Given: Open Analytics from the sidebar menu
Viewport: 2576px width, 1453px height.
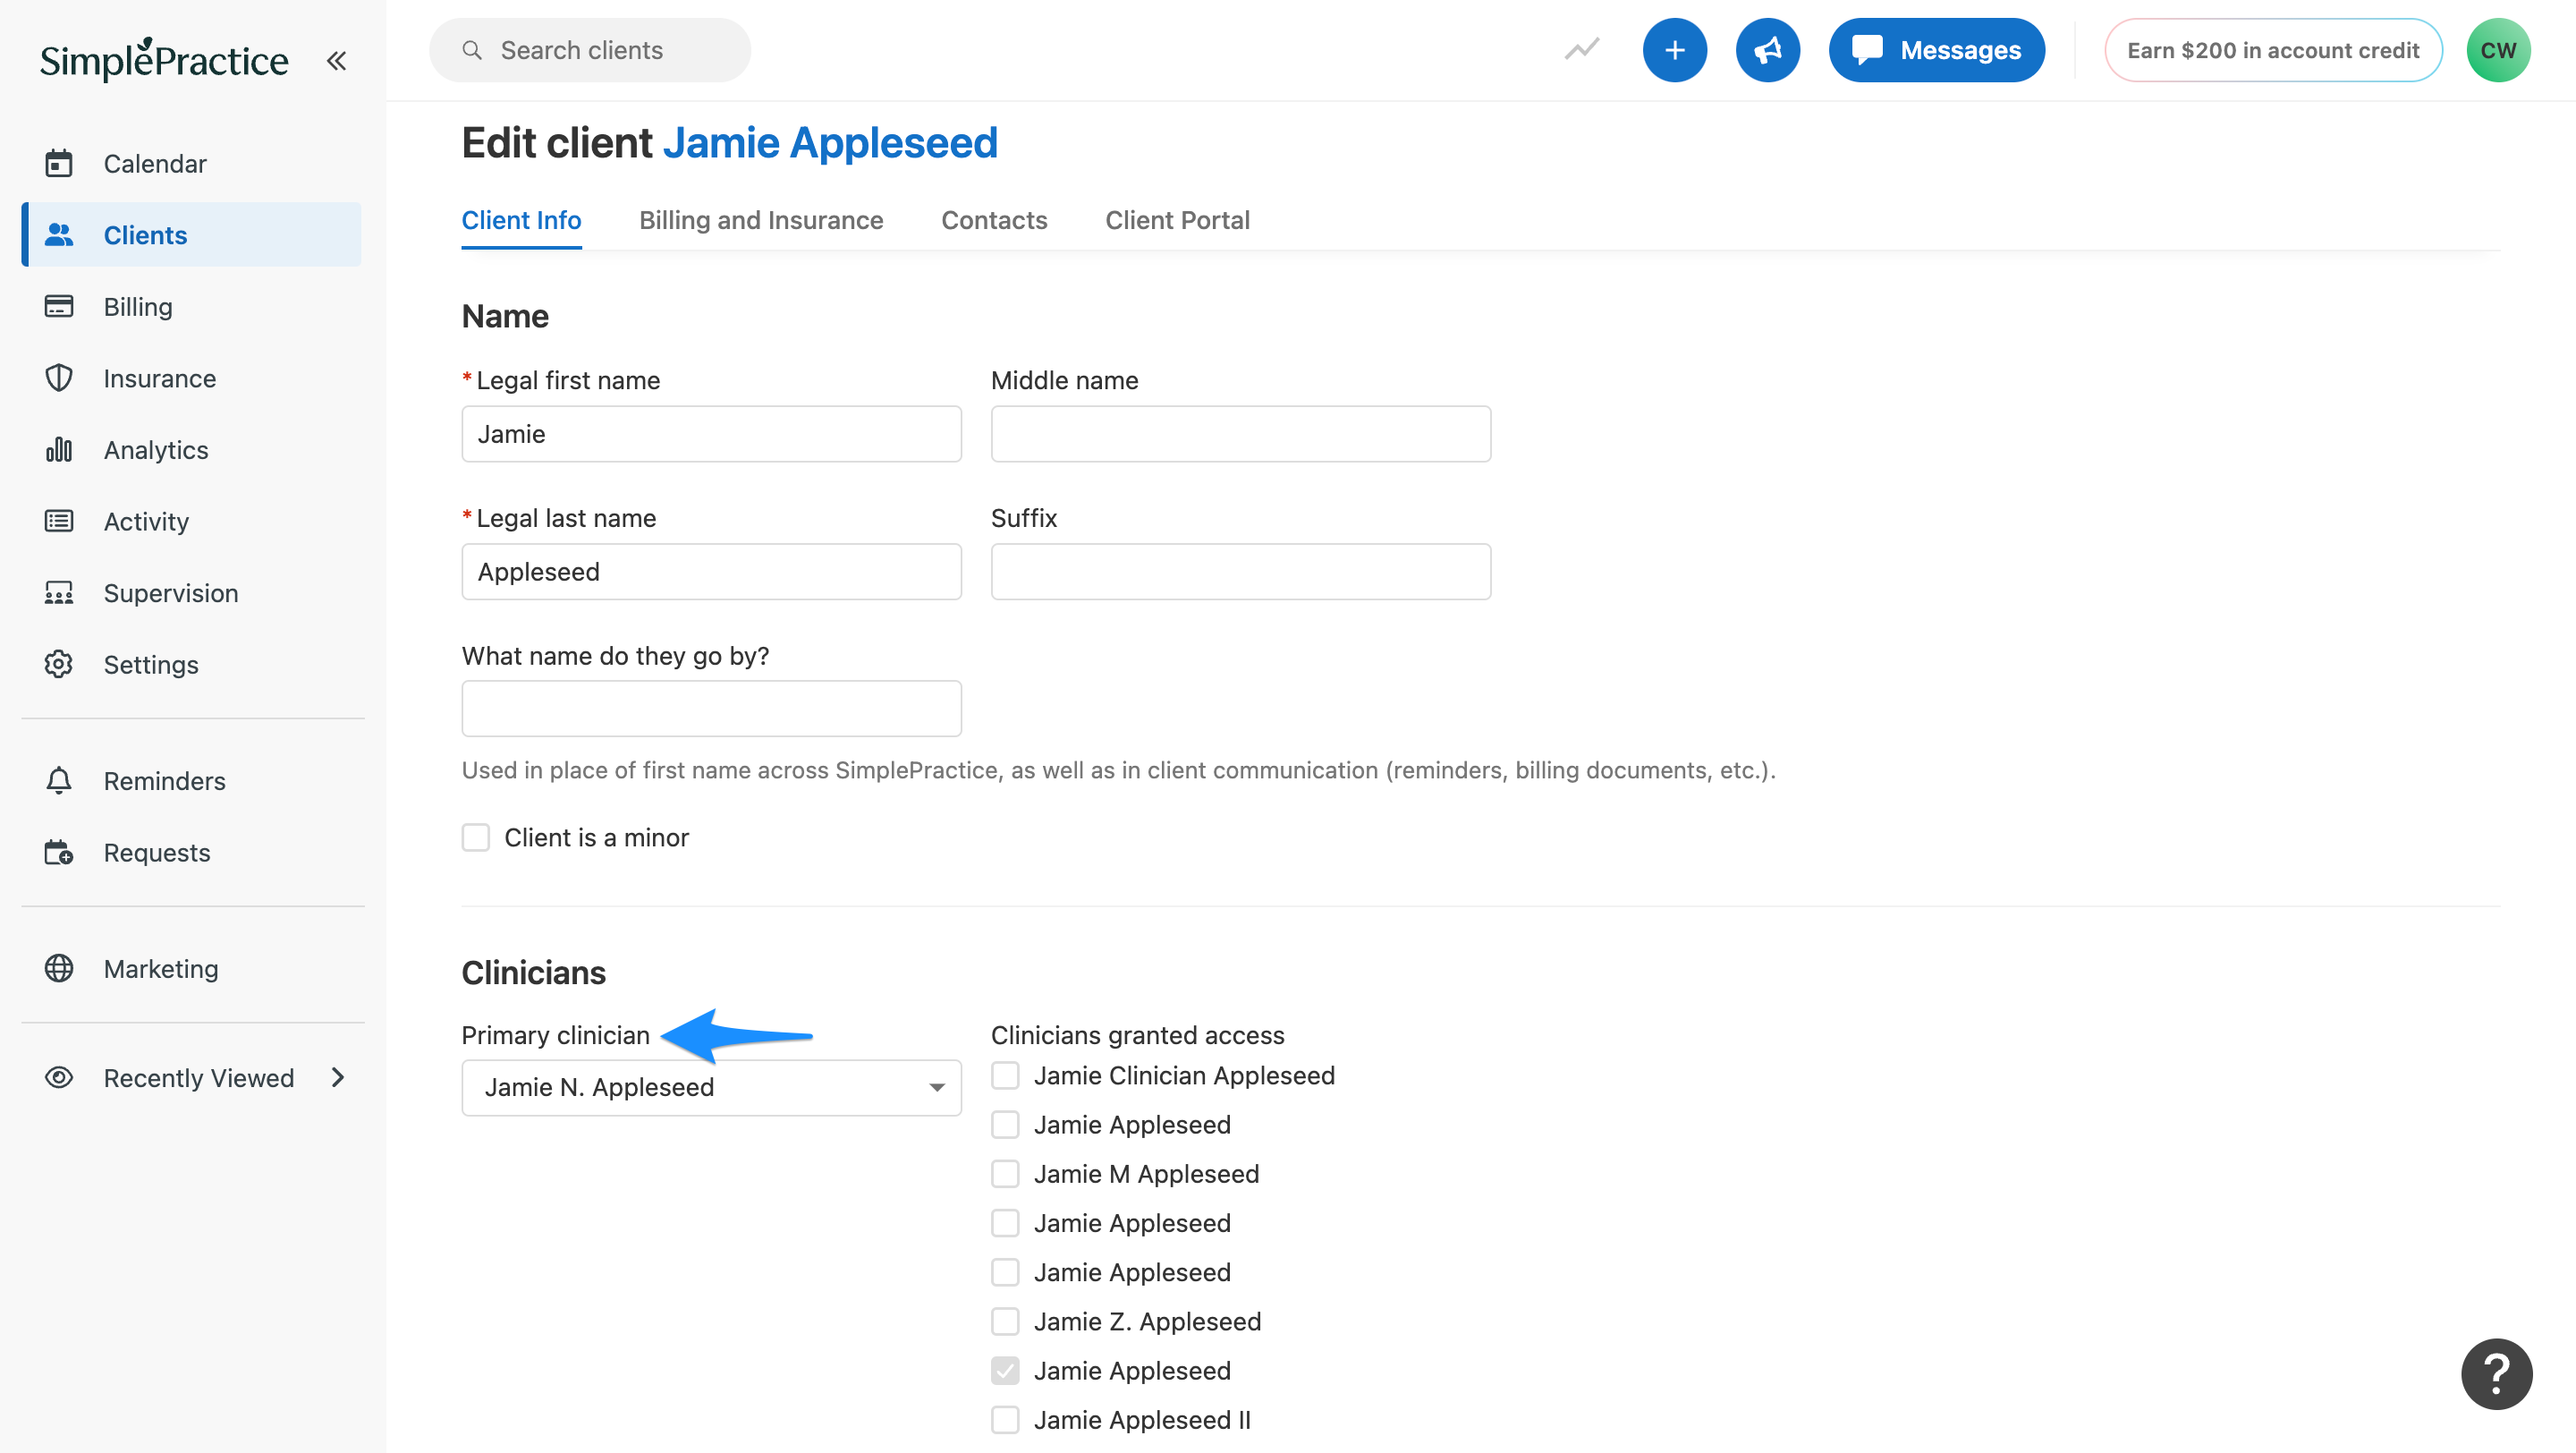Looking at the screenshot, I should (x=191, y=450).
